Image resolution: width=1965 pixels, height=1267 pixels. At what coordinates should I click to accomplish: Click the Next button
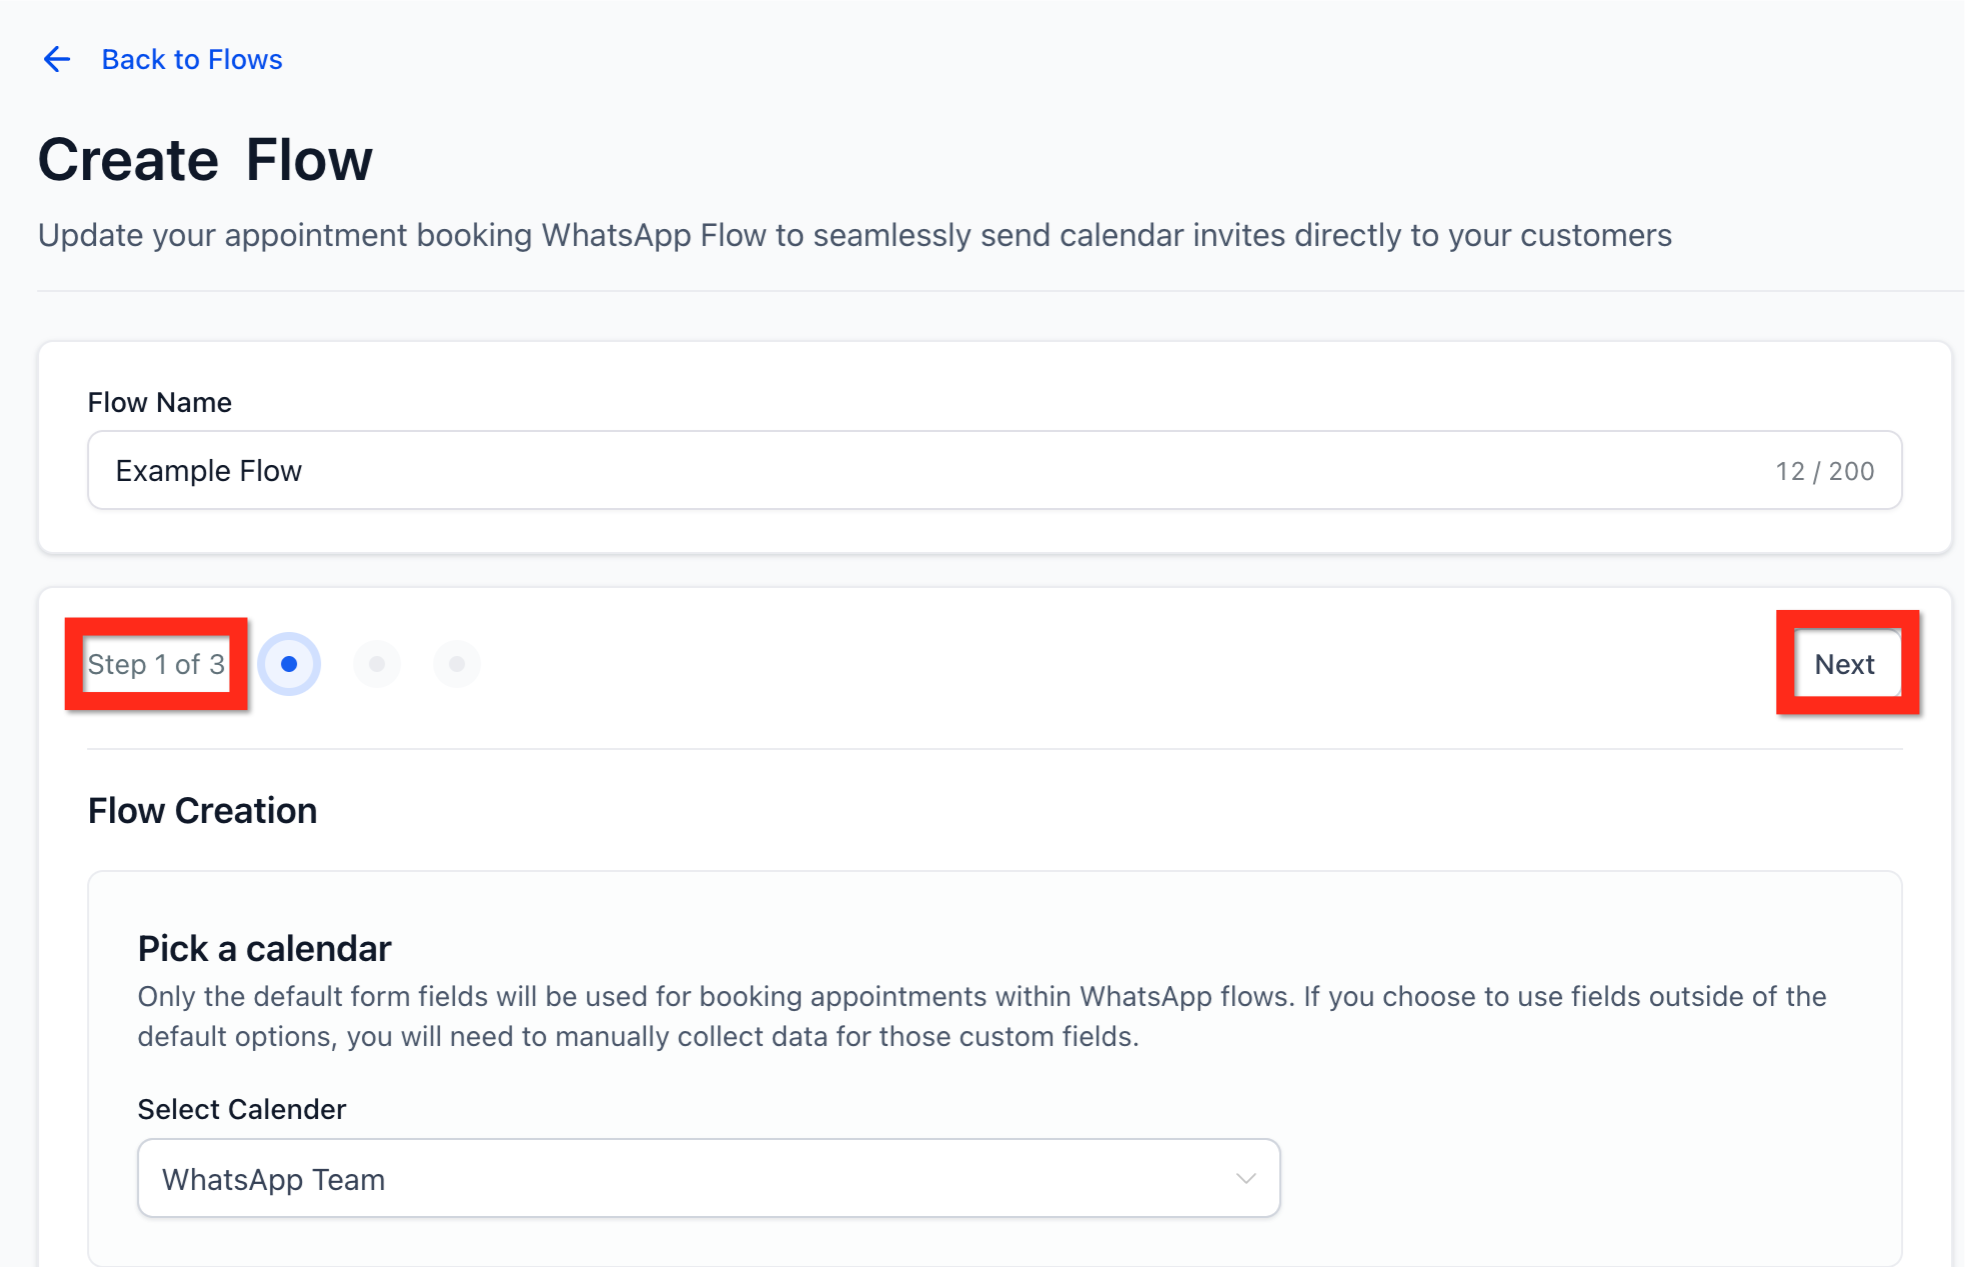pos(1845,664)
